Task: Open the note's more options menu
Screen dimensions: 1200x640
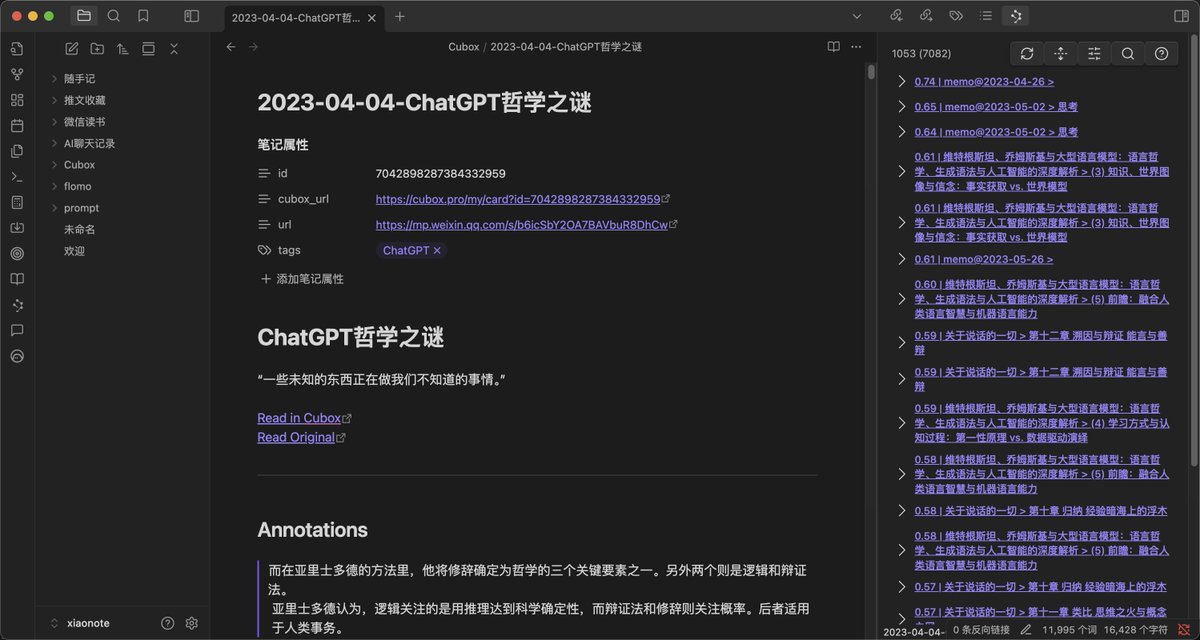Action: (856, 46)
